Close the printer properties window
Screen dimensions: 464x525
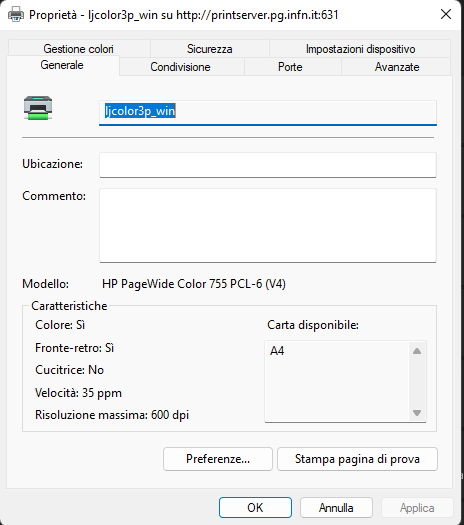click(446, 14)
